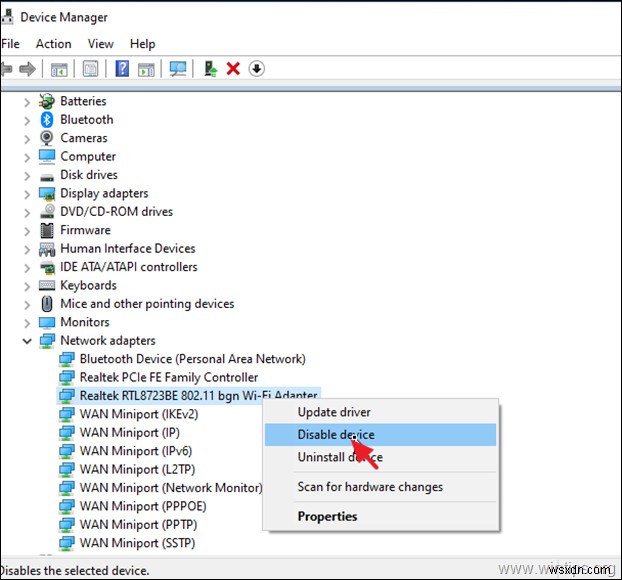Viewport: 622px width, 580px height.
Task: Click the red X Uninstall device icon
Action: coord(233,69)
